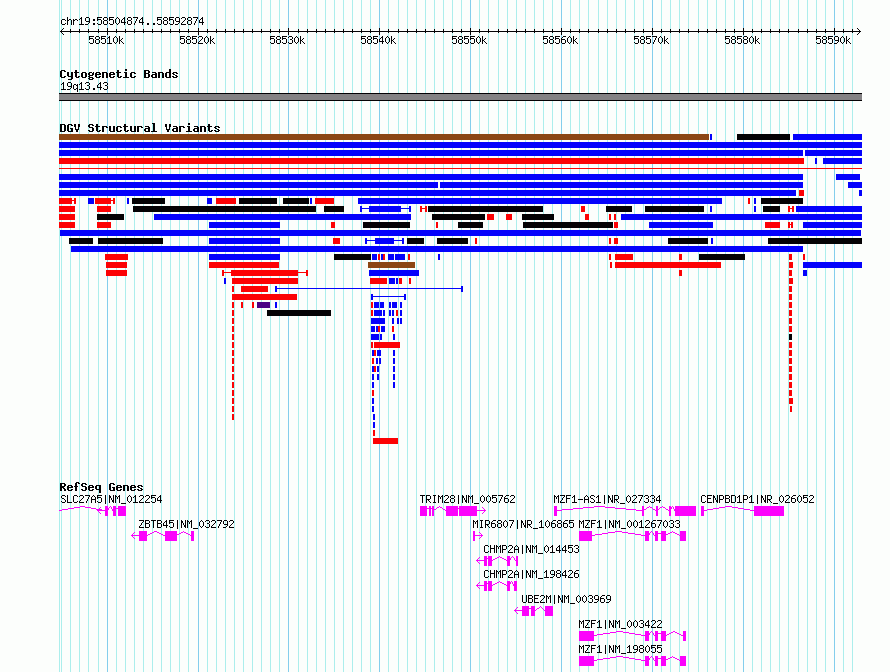The height and width of the screenshot is (672, 890).
Task: Click the SLC27A5|NM_012254 gene label
Action: click(x=111, y=499)
